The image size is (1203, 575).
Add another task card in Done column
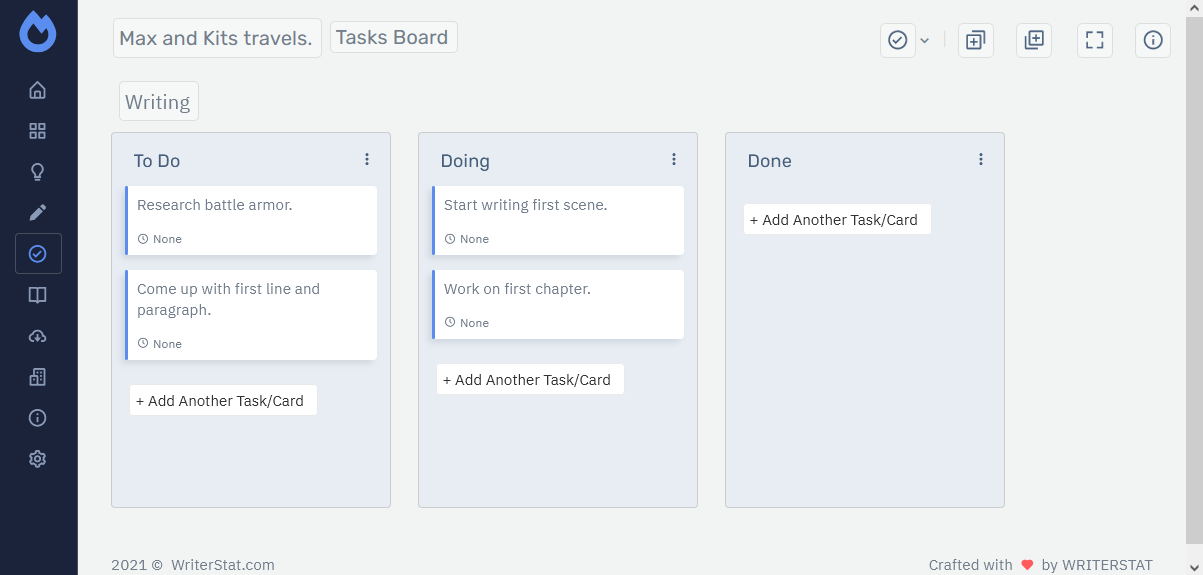point(837,220)
